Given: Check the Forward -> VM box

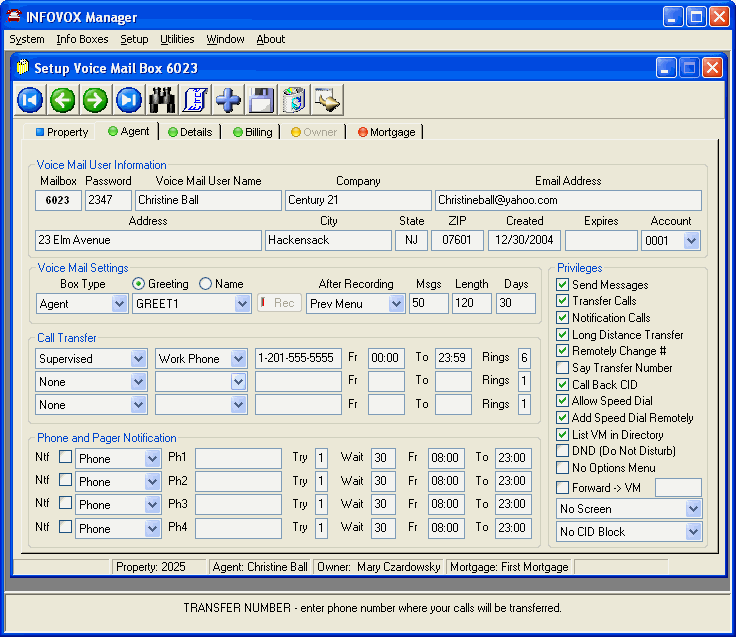Looking at the screenshot, I should point(562,488).
